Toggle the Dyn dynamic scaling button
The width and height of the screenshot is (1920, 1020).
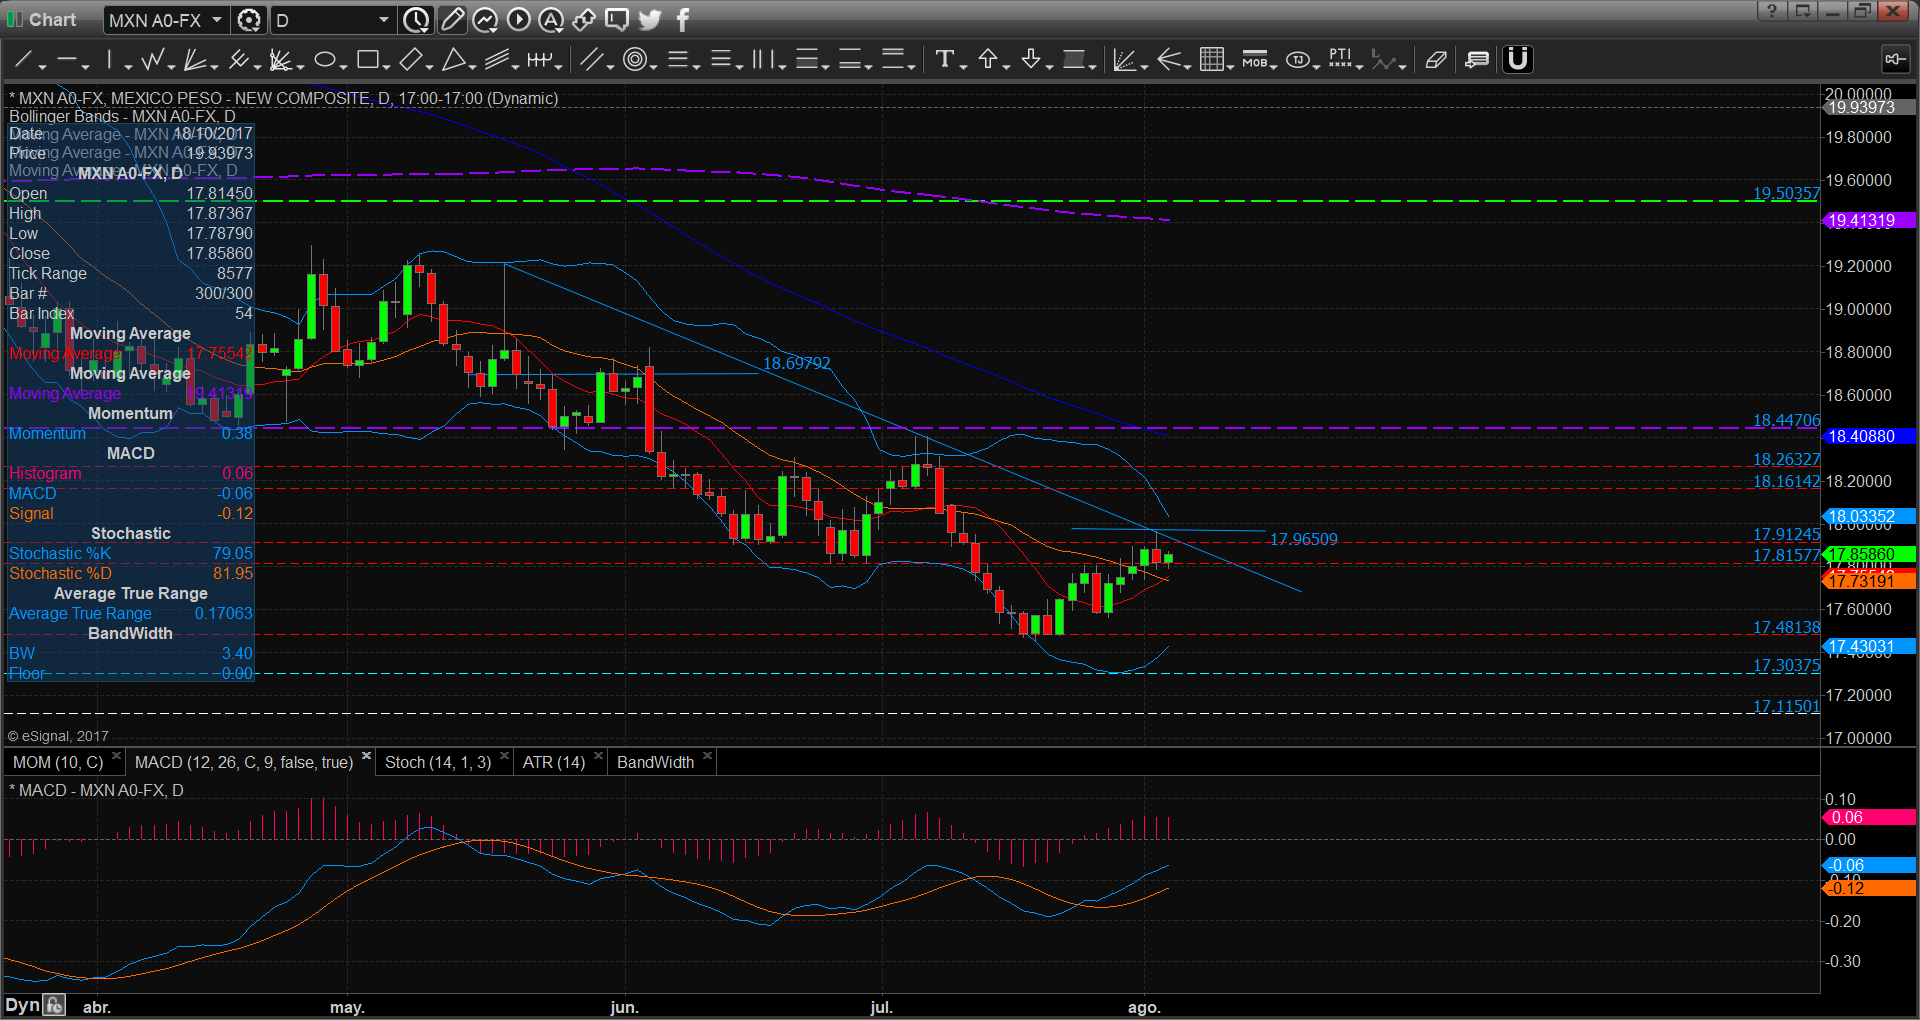coord(22,1005)
